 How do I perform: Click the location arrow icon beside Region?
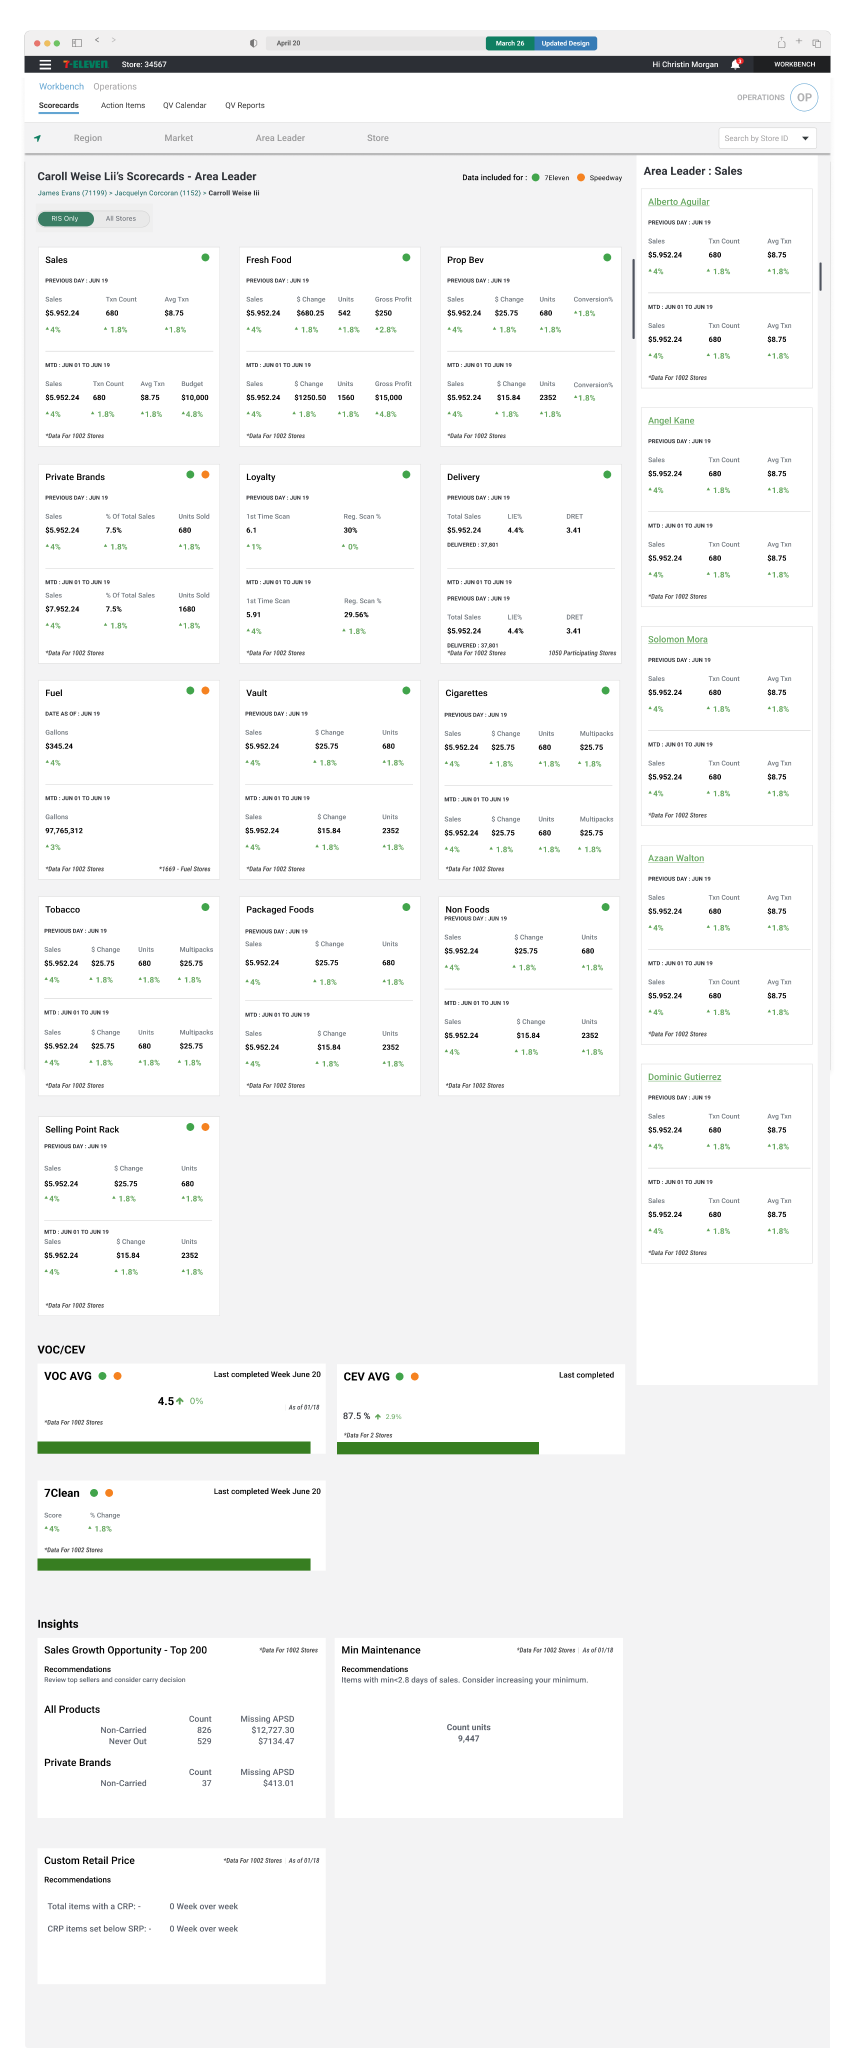click(38, 138)
